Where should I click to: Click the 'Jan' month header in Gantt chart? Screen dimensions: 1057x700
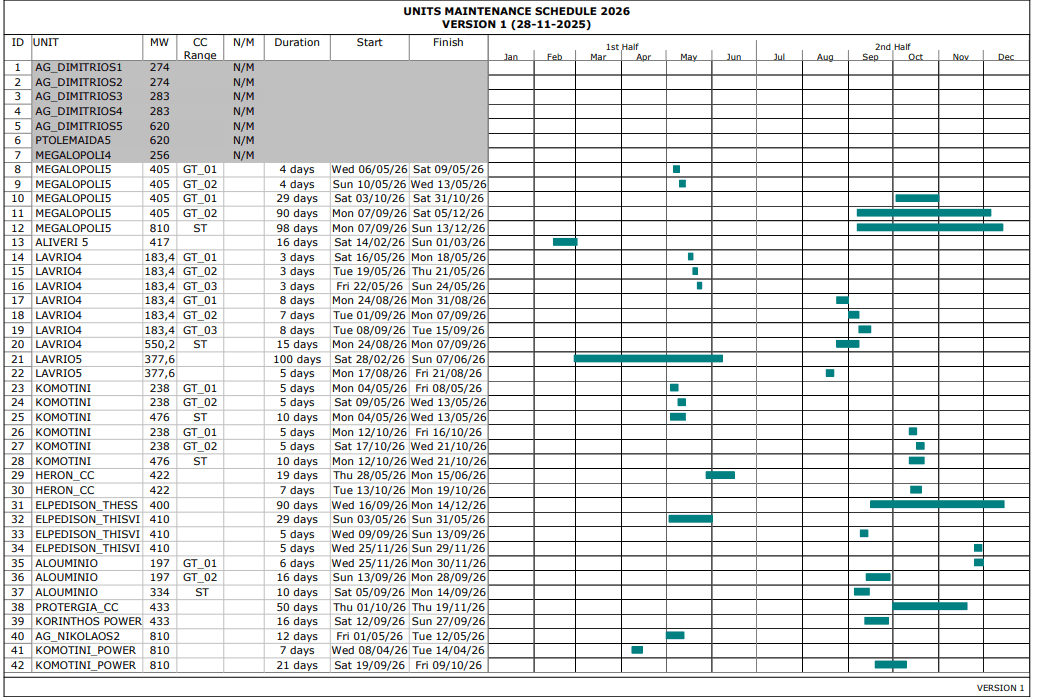[511, 57]
